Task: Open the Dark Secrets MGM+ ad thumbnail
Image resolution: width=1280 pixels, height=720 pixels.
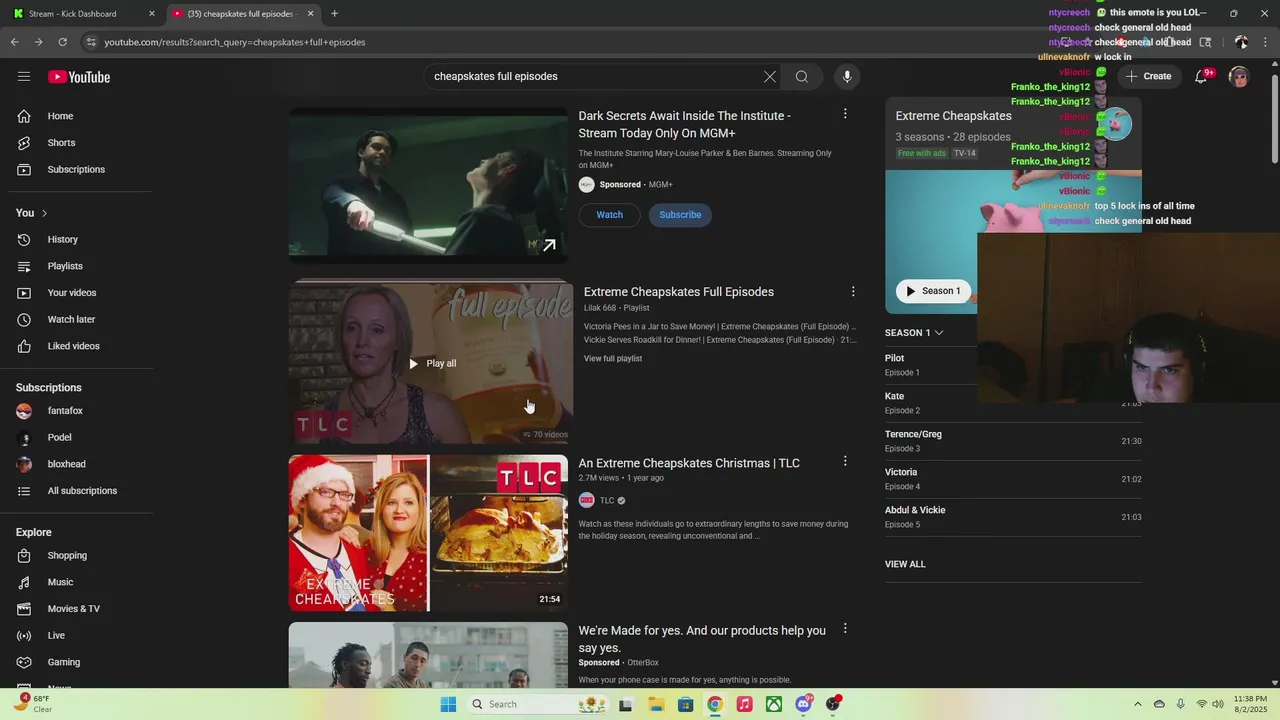Action: (428, 186)
